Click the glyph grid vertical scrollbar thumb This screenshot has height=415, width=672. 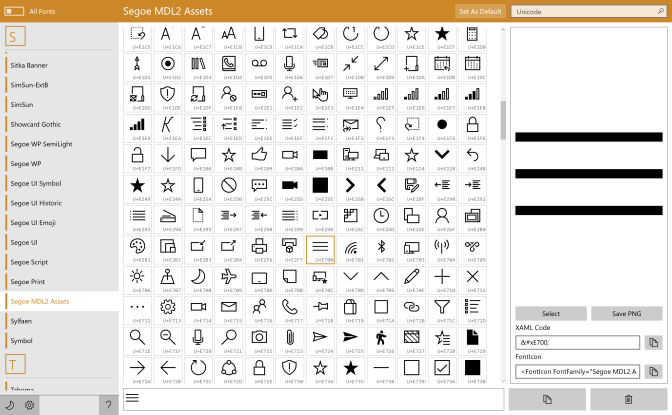click(x=503, y=120)
